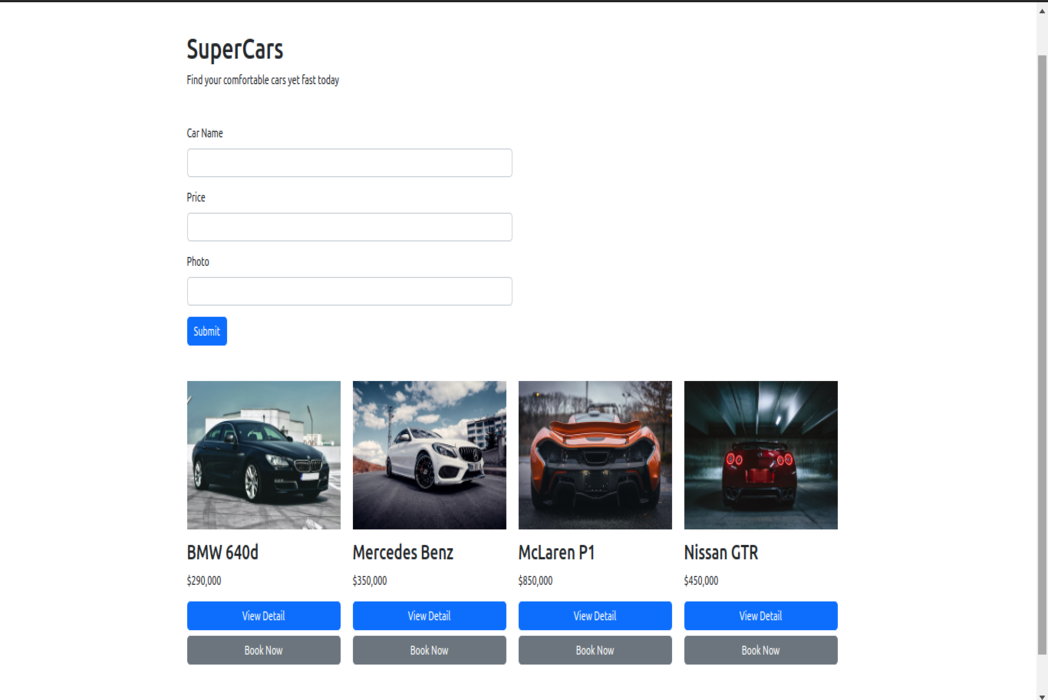The width and height of the screenshot is (1048, 700).
Task: Click the 'BMW 640d' title
Action: 223,553
